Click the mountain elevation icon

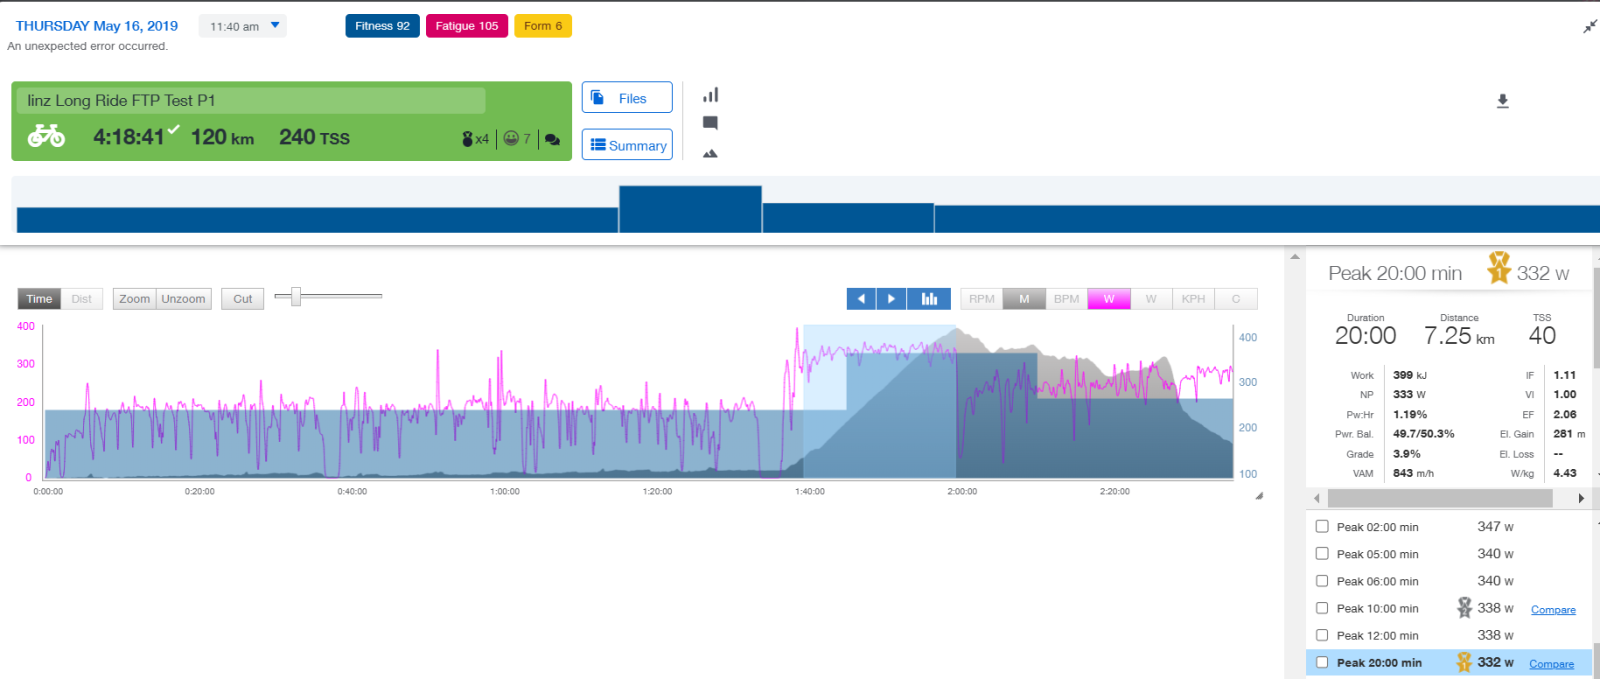[710, 154]
